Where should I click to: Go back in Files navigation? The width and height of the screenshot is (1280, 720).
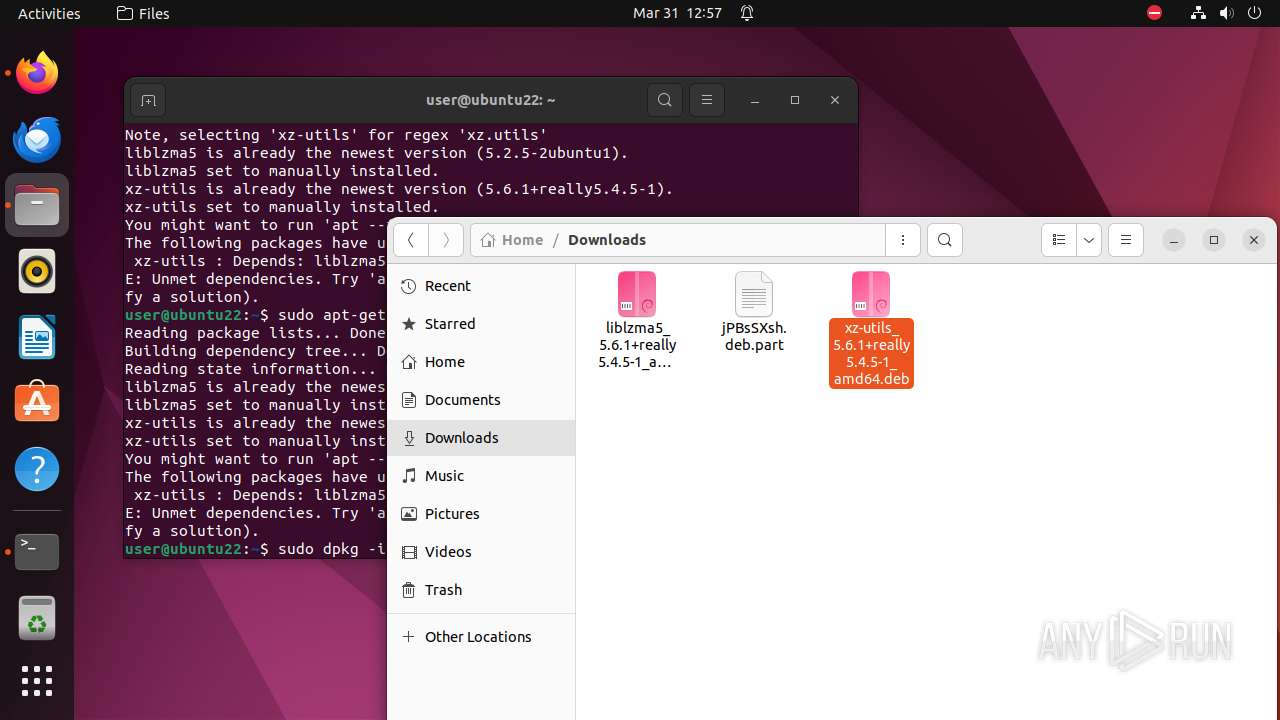point(411,240)
